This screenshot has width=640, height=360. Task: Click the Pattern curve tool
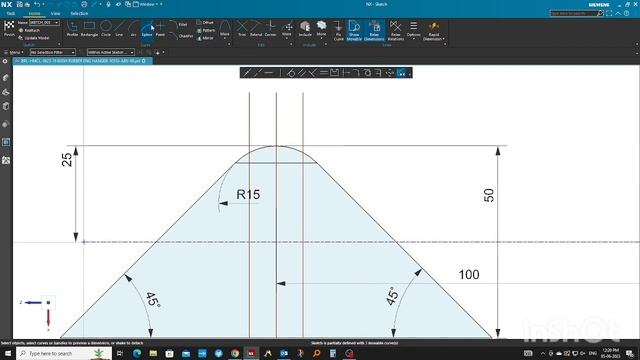tap(206, 30)
